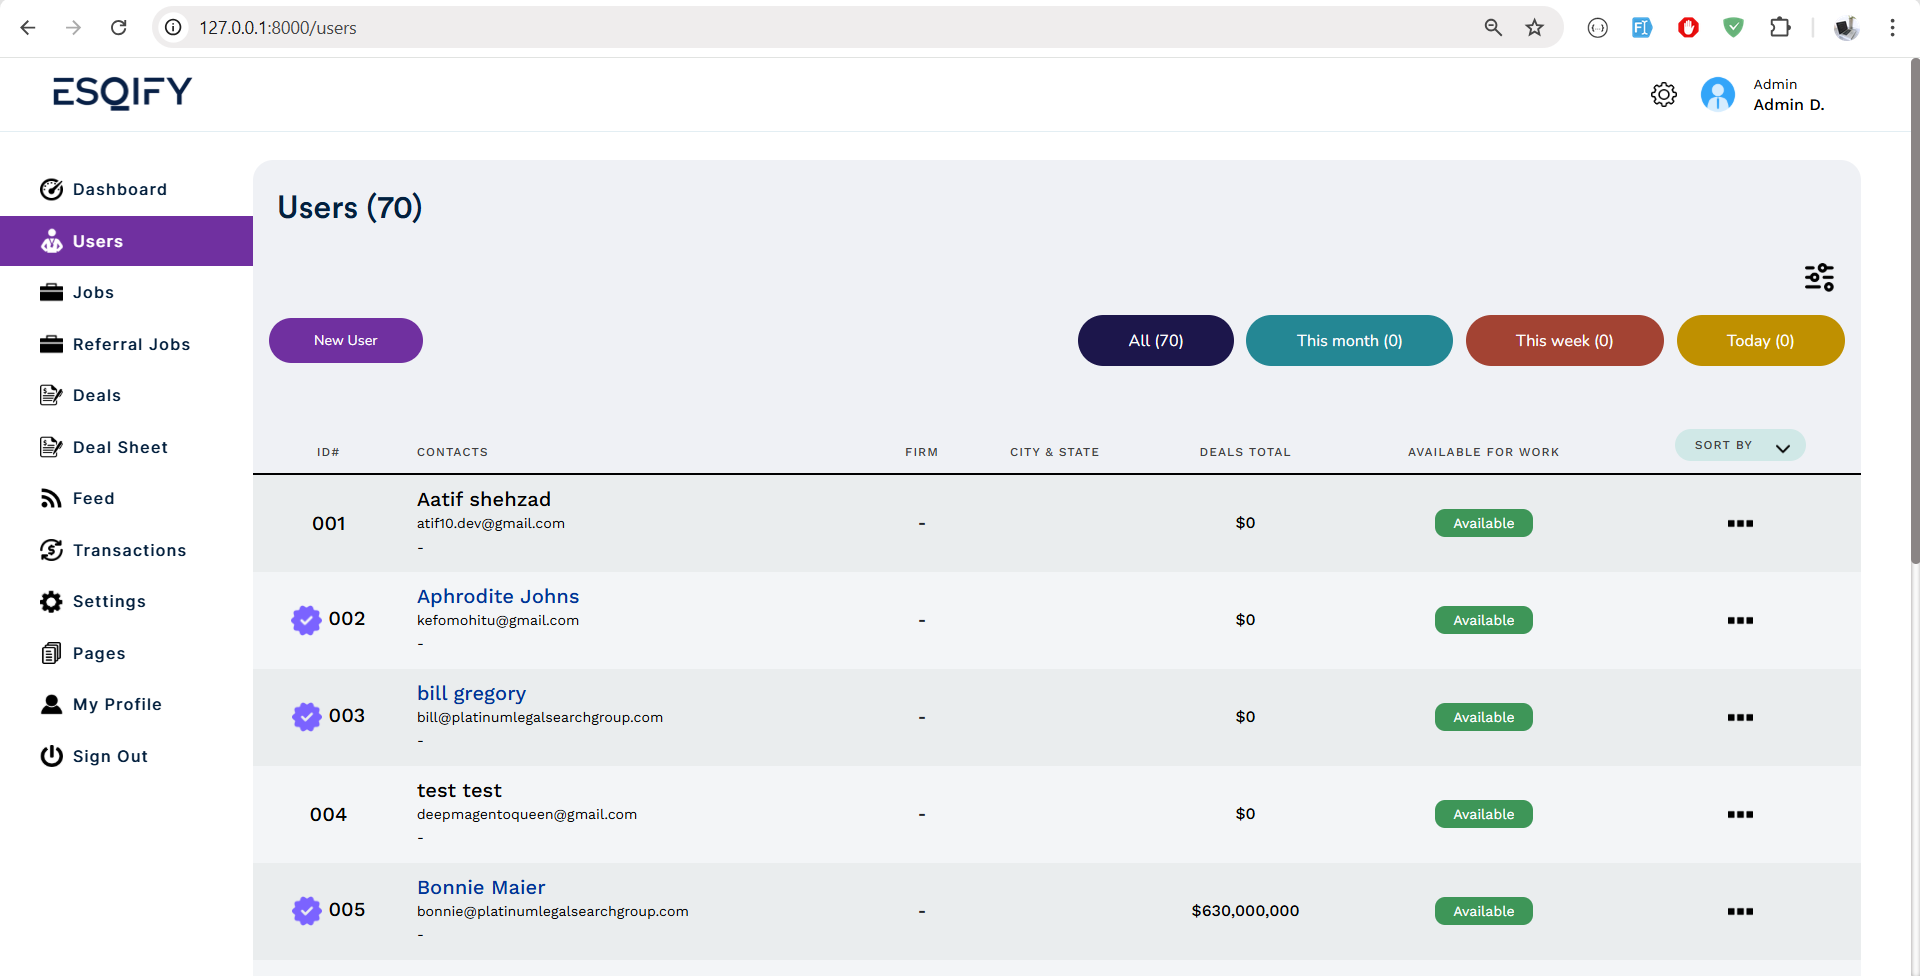
Task: Click verified badge beside ID 005
Action: pos(306,911)
